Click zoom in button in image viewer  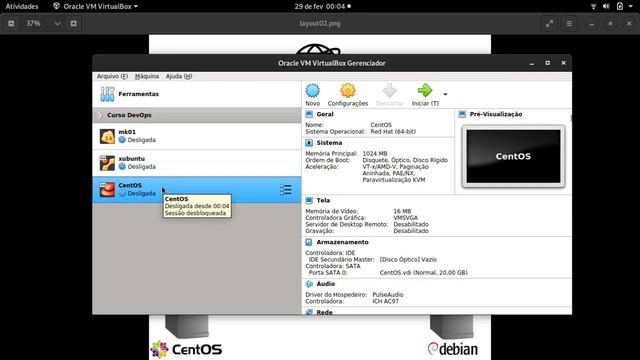coord(73,24)
